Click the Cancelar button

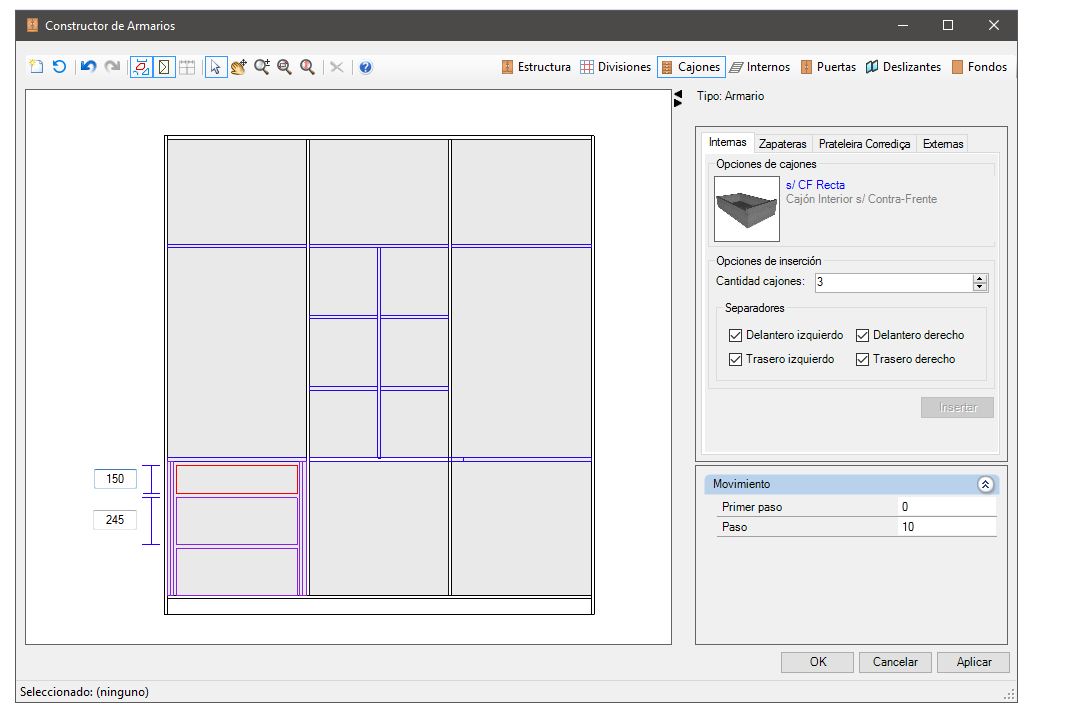[895, 662]
